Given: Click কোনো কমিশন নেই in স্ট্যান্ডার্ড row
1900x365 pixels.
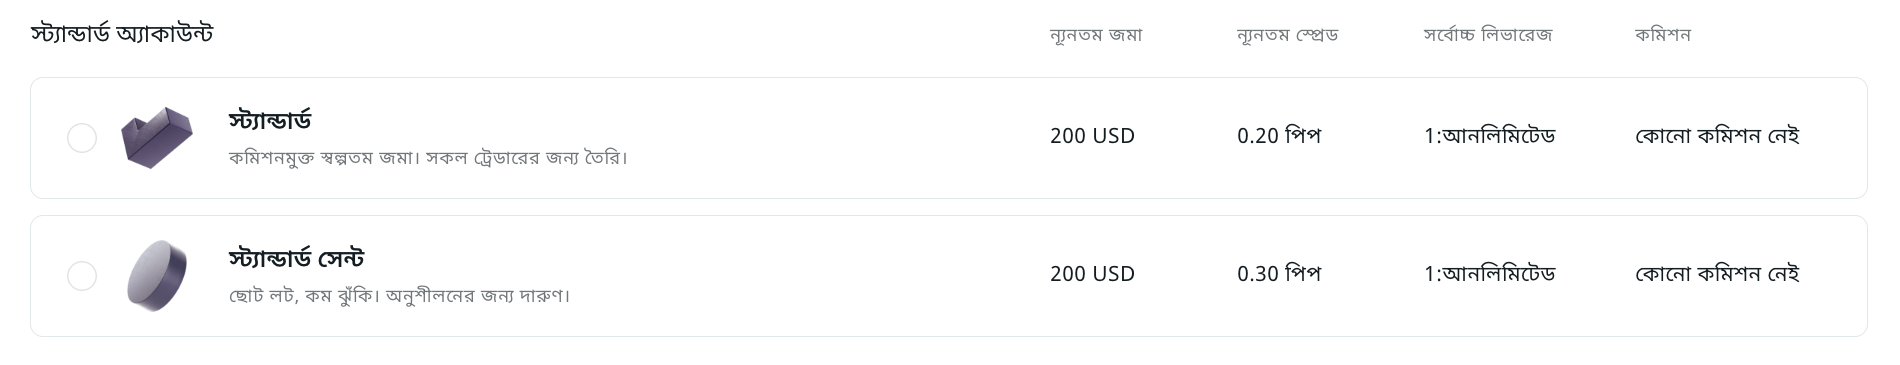Looking at the screenshot, I should point(1717,136).
